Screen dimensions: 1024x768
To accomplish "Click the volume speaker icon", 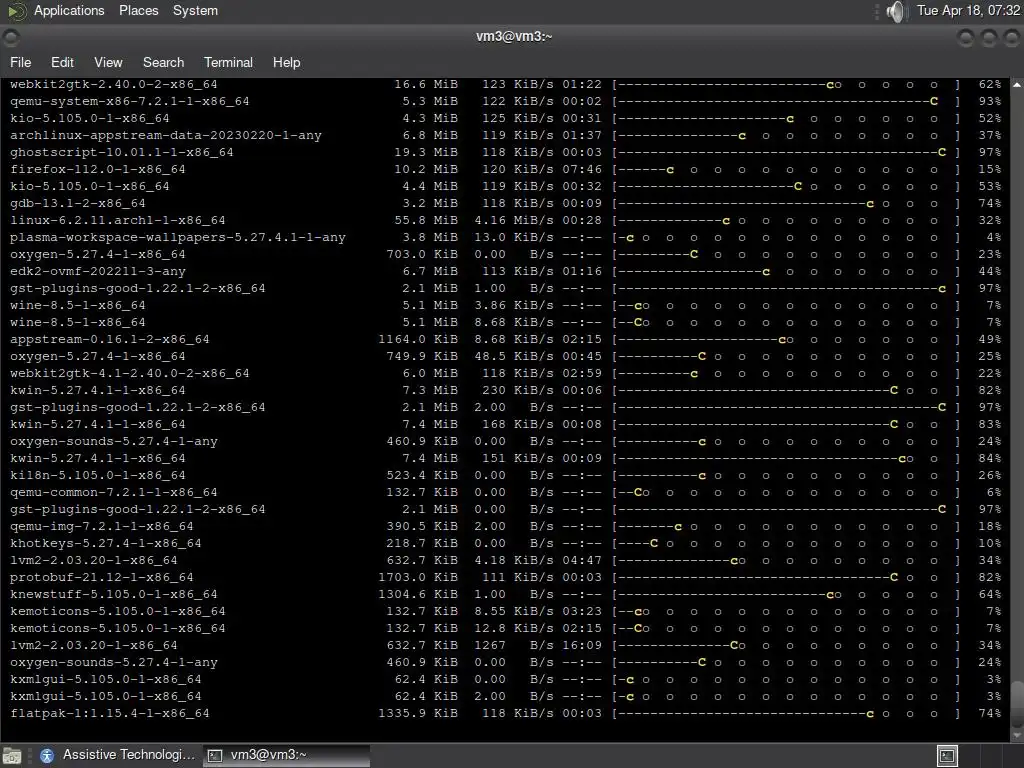I will 897,11.
